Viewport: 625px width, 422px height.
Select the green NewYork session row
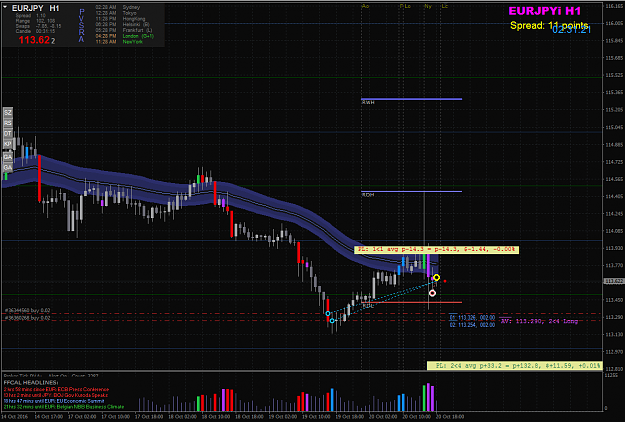pyautogui.click(x=119, y=41)
